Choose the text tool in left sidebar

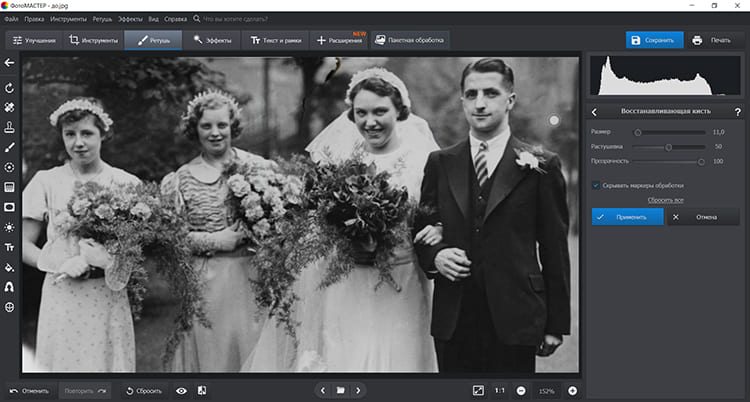(x=10, y=247)
